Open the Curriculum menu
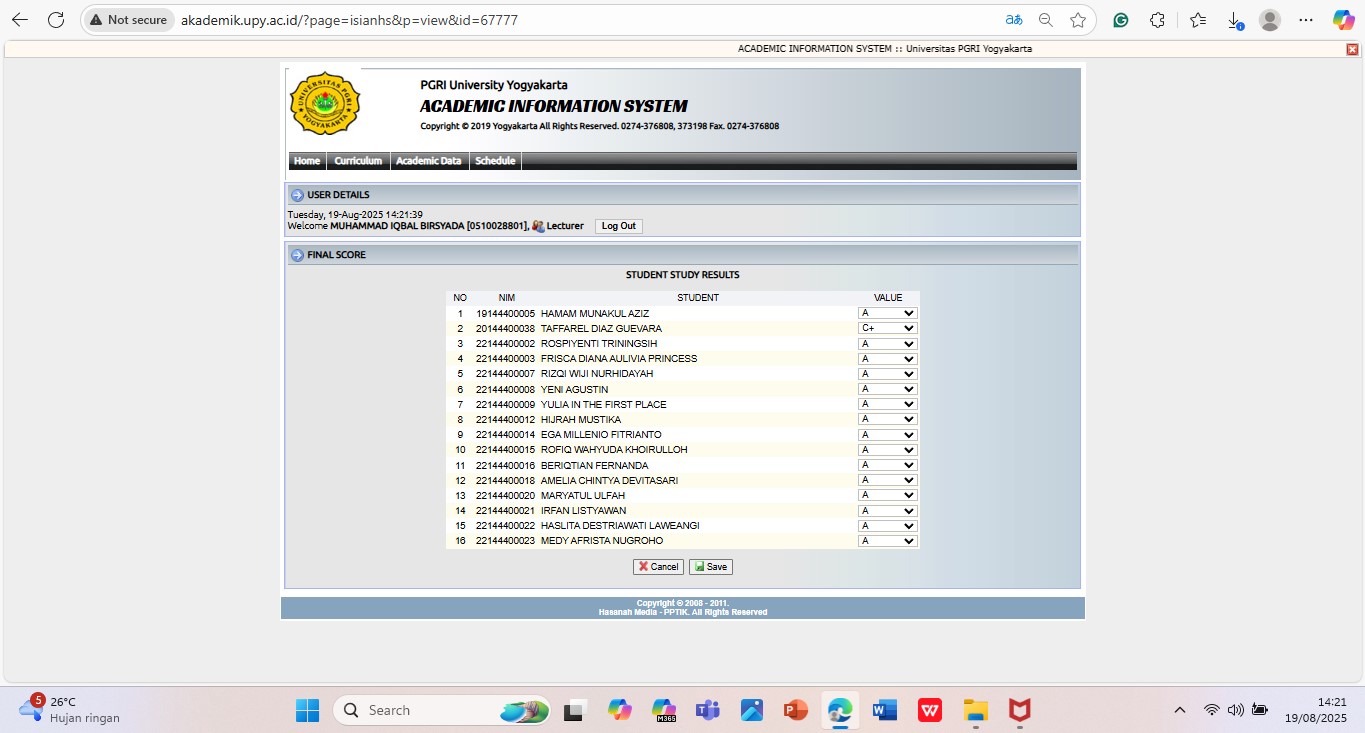 (358, 161)
